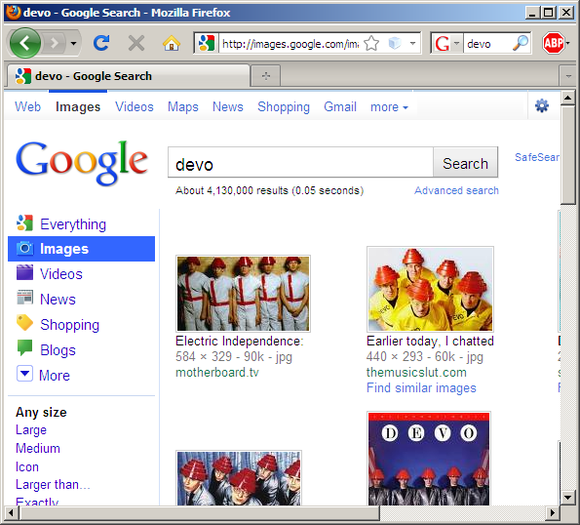Click the horizontal scrollbar at the bottom
Viewport: 580px width, 525px height.
pos(200,513)
